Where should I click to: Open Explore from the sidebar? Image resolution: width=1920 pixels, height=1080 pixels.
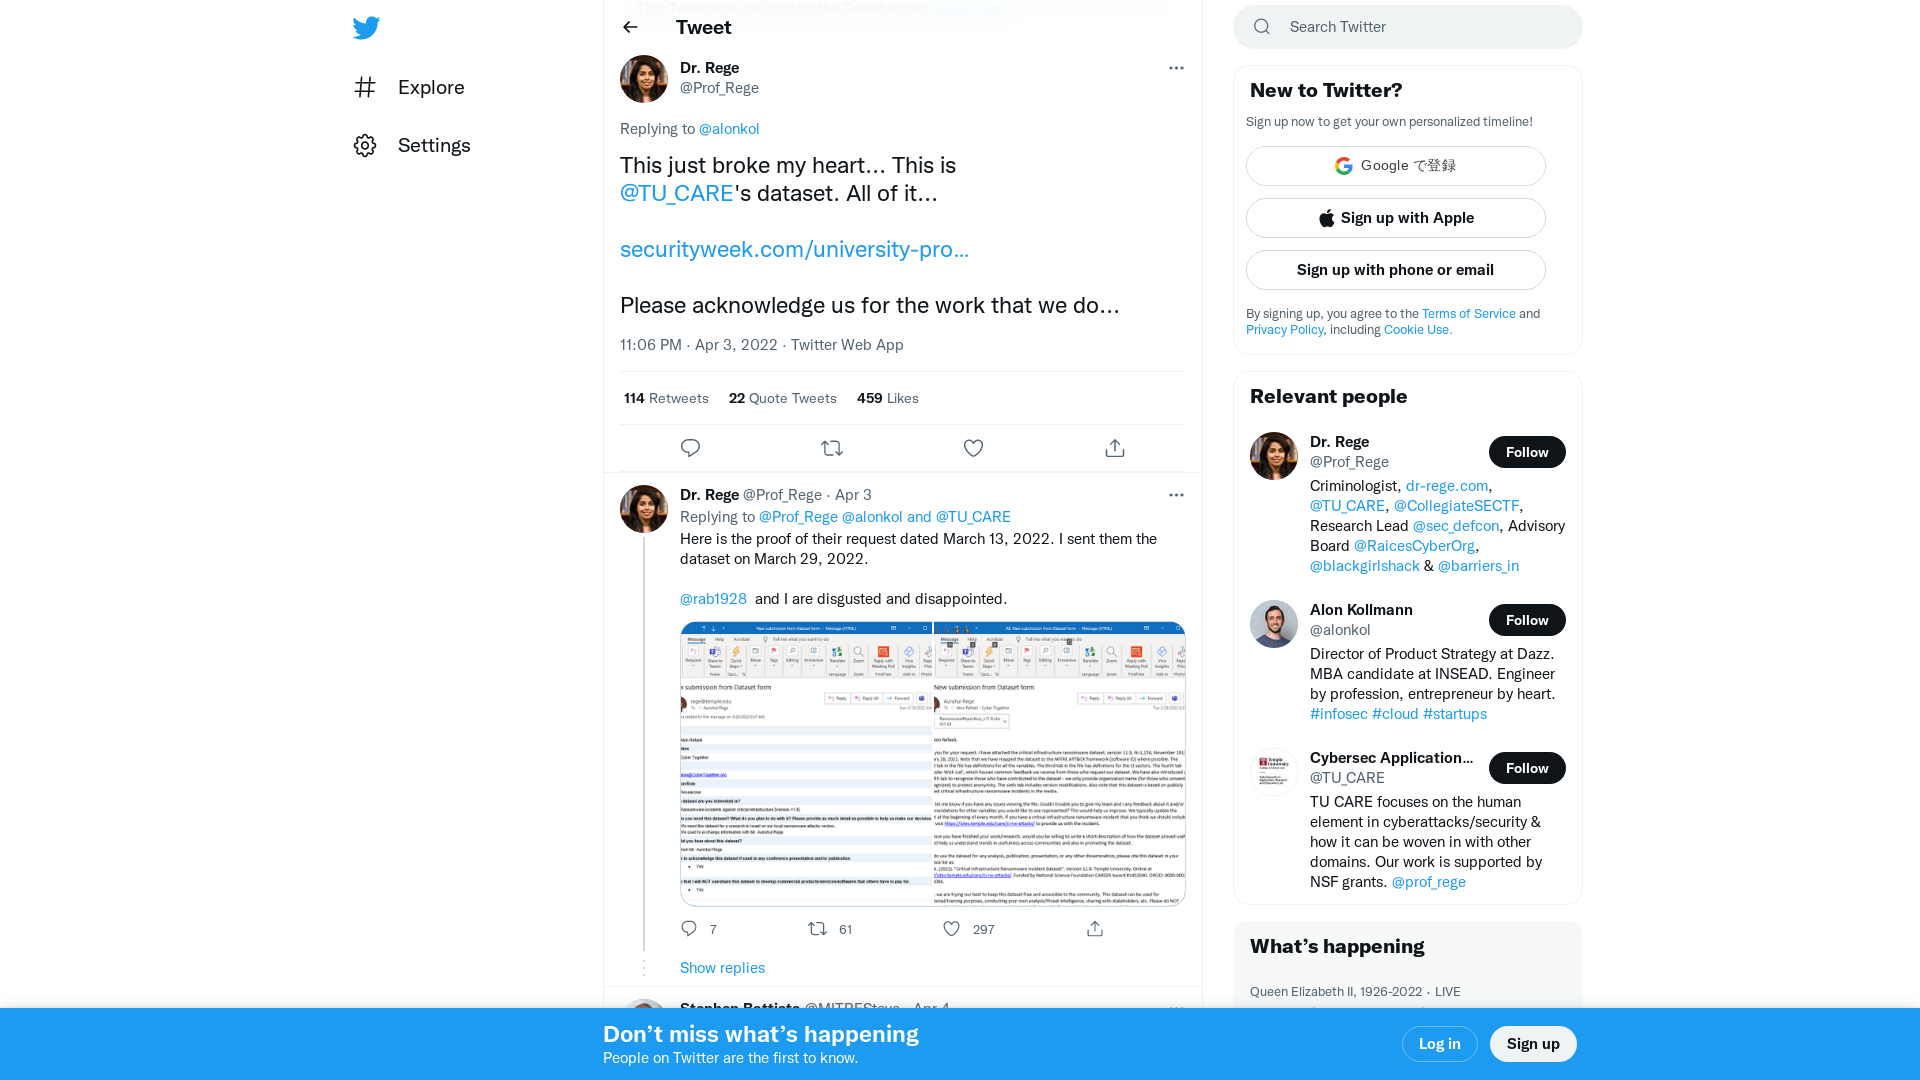tap(409, 87)
